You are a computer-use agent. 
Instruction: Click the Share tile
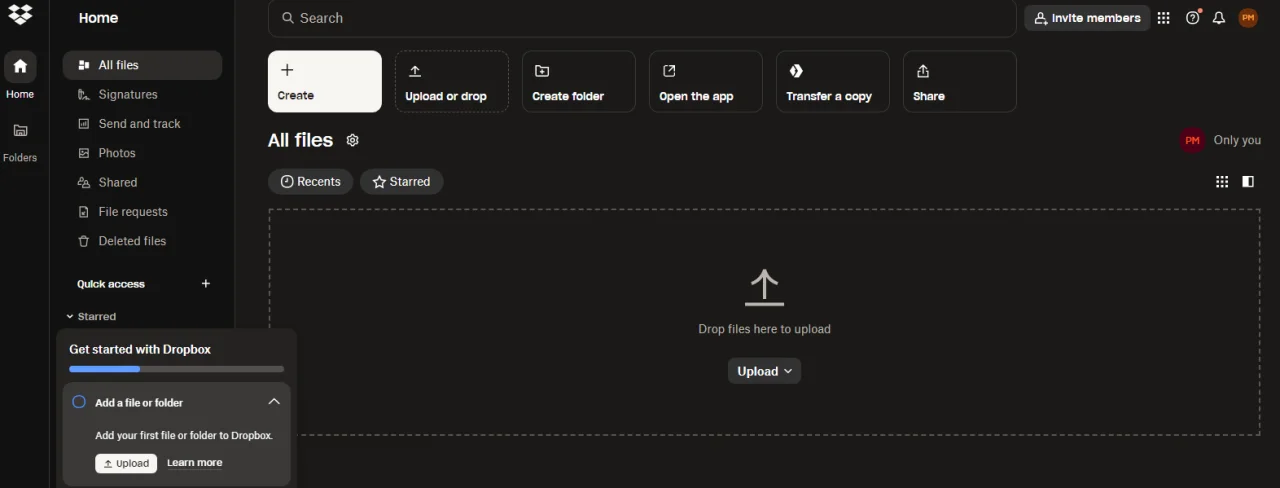(960, 82)
